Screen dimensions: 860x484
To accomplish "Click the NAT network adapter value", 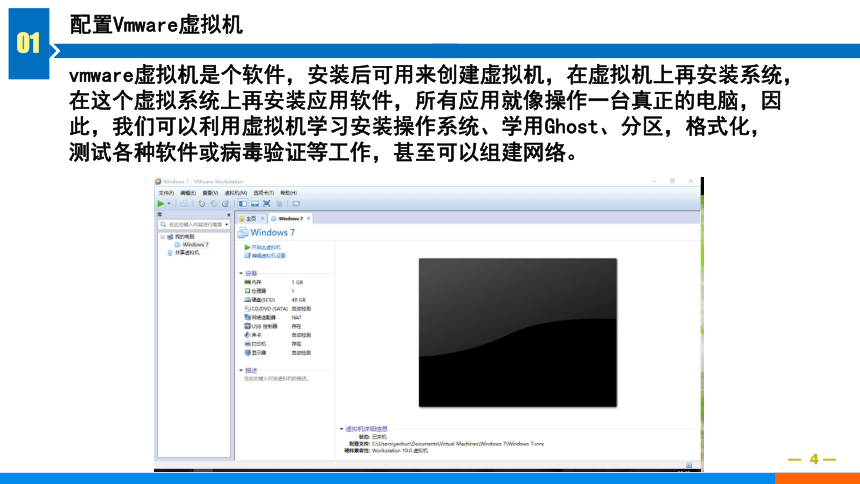I will point(297,317).
